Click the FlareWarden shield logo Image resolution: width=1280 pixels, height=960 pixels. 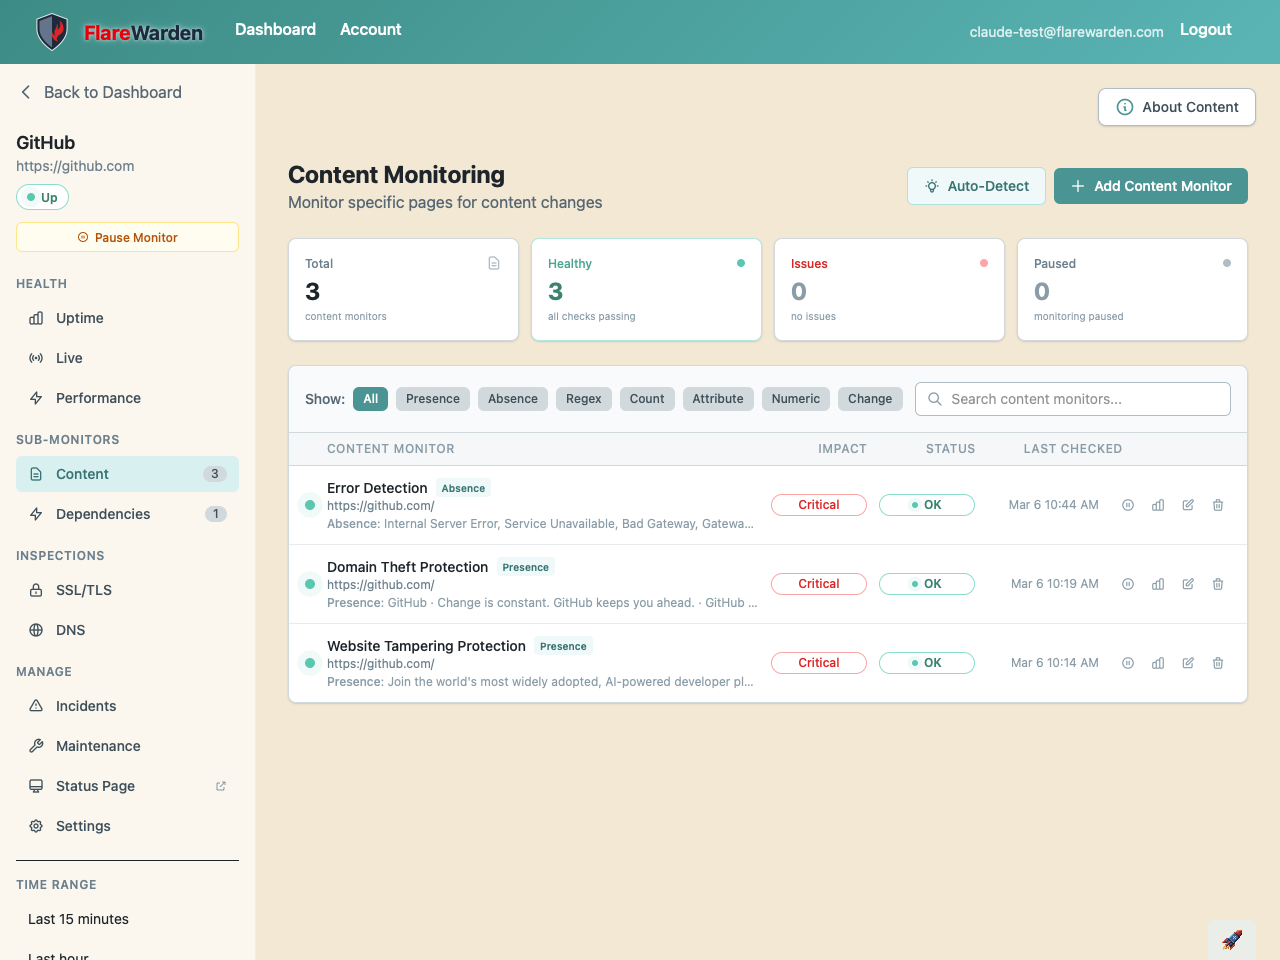click(x=52, y=32)
